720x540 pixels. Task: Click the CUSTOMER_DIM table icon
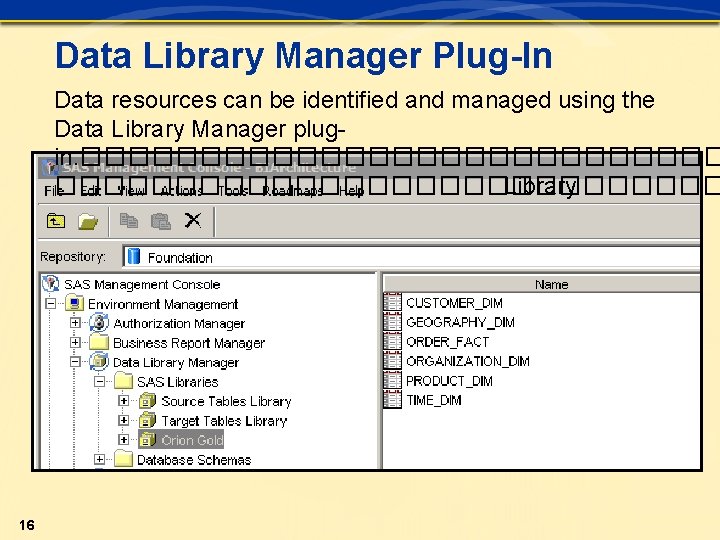(392, 302)
